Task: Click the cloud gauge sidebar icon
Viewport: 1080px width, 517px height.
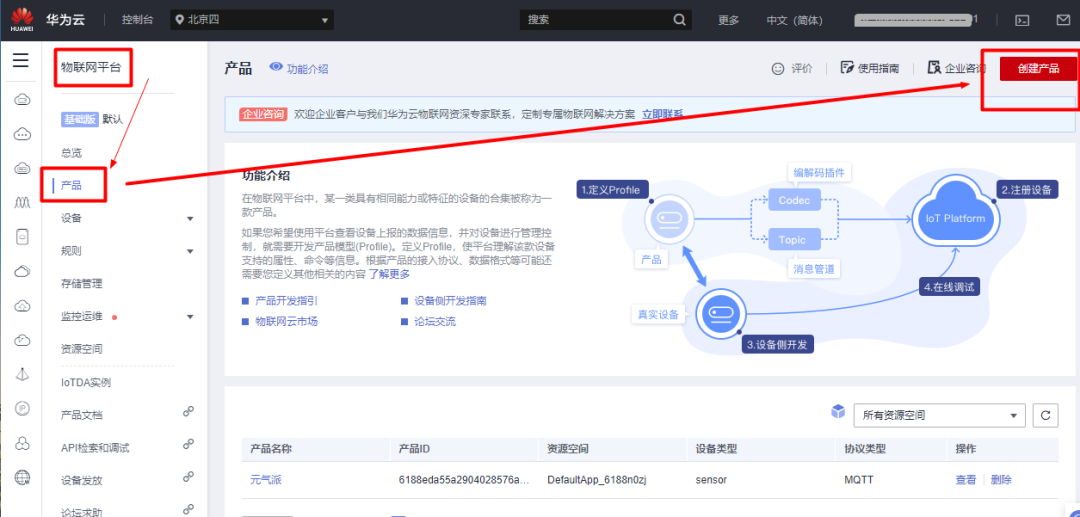Action: point(22,339)
